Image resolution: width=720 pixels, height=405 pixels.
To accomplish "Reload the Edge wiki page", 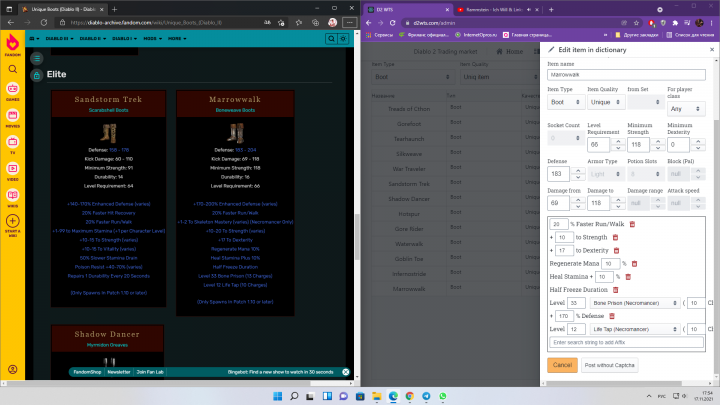I will pyautogui.click(x=44, y=22).
